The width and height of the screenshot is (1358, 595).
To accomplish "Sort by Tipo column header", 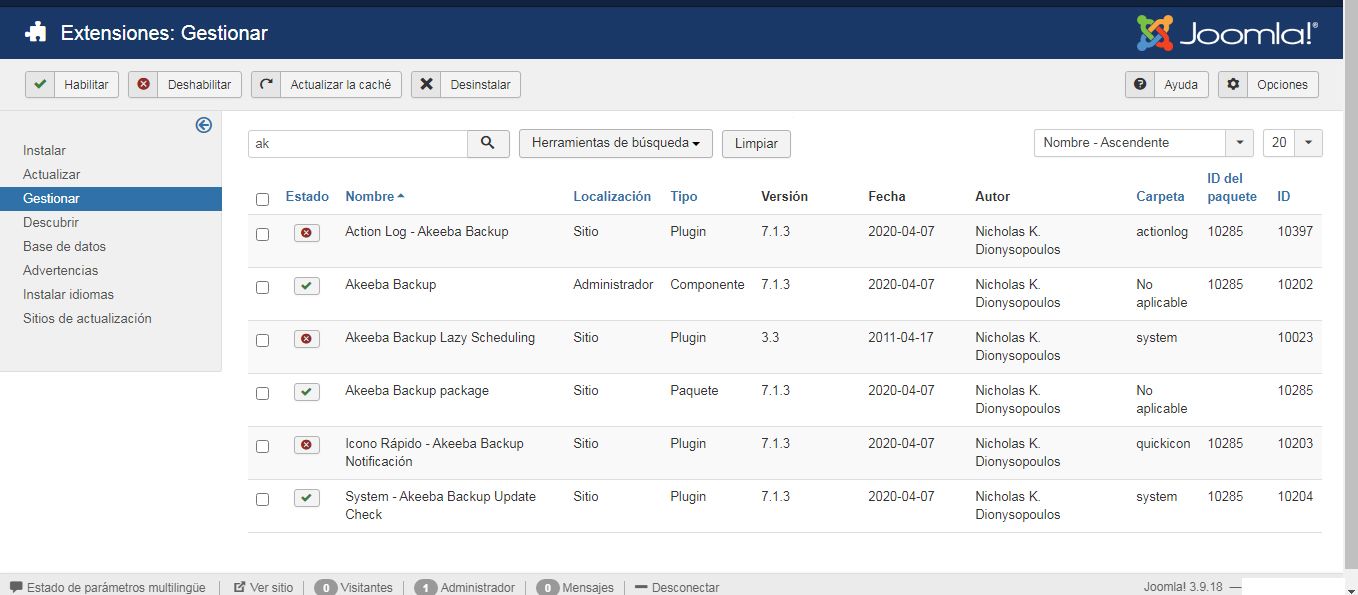I will (684, 197).
